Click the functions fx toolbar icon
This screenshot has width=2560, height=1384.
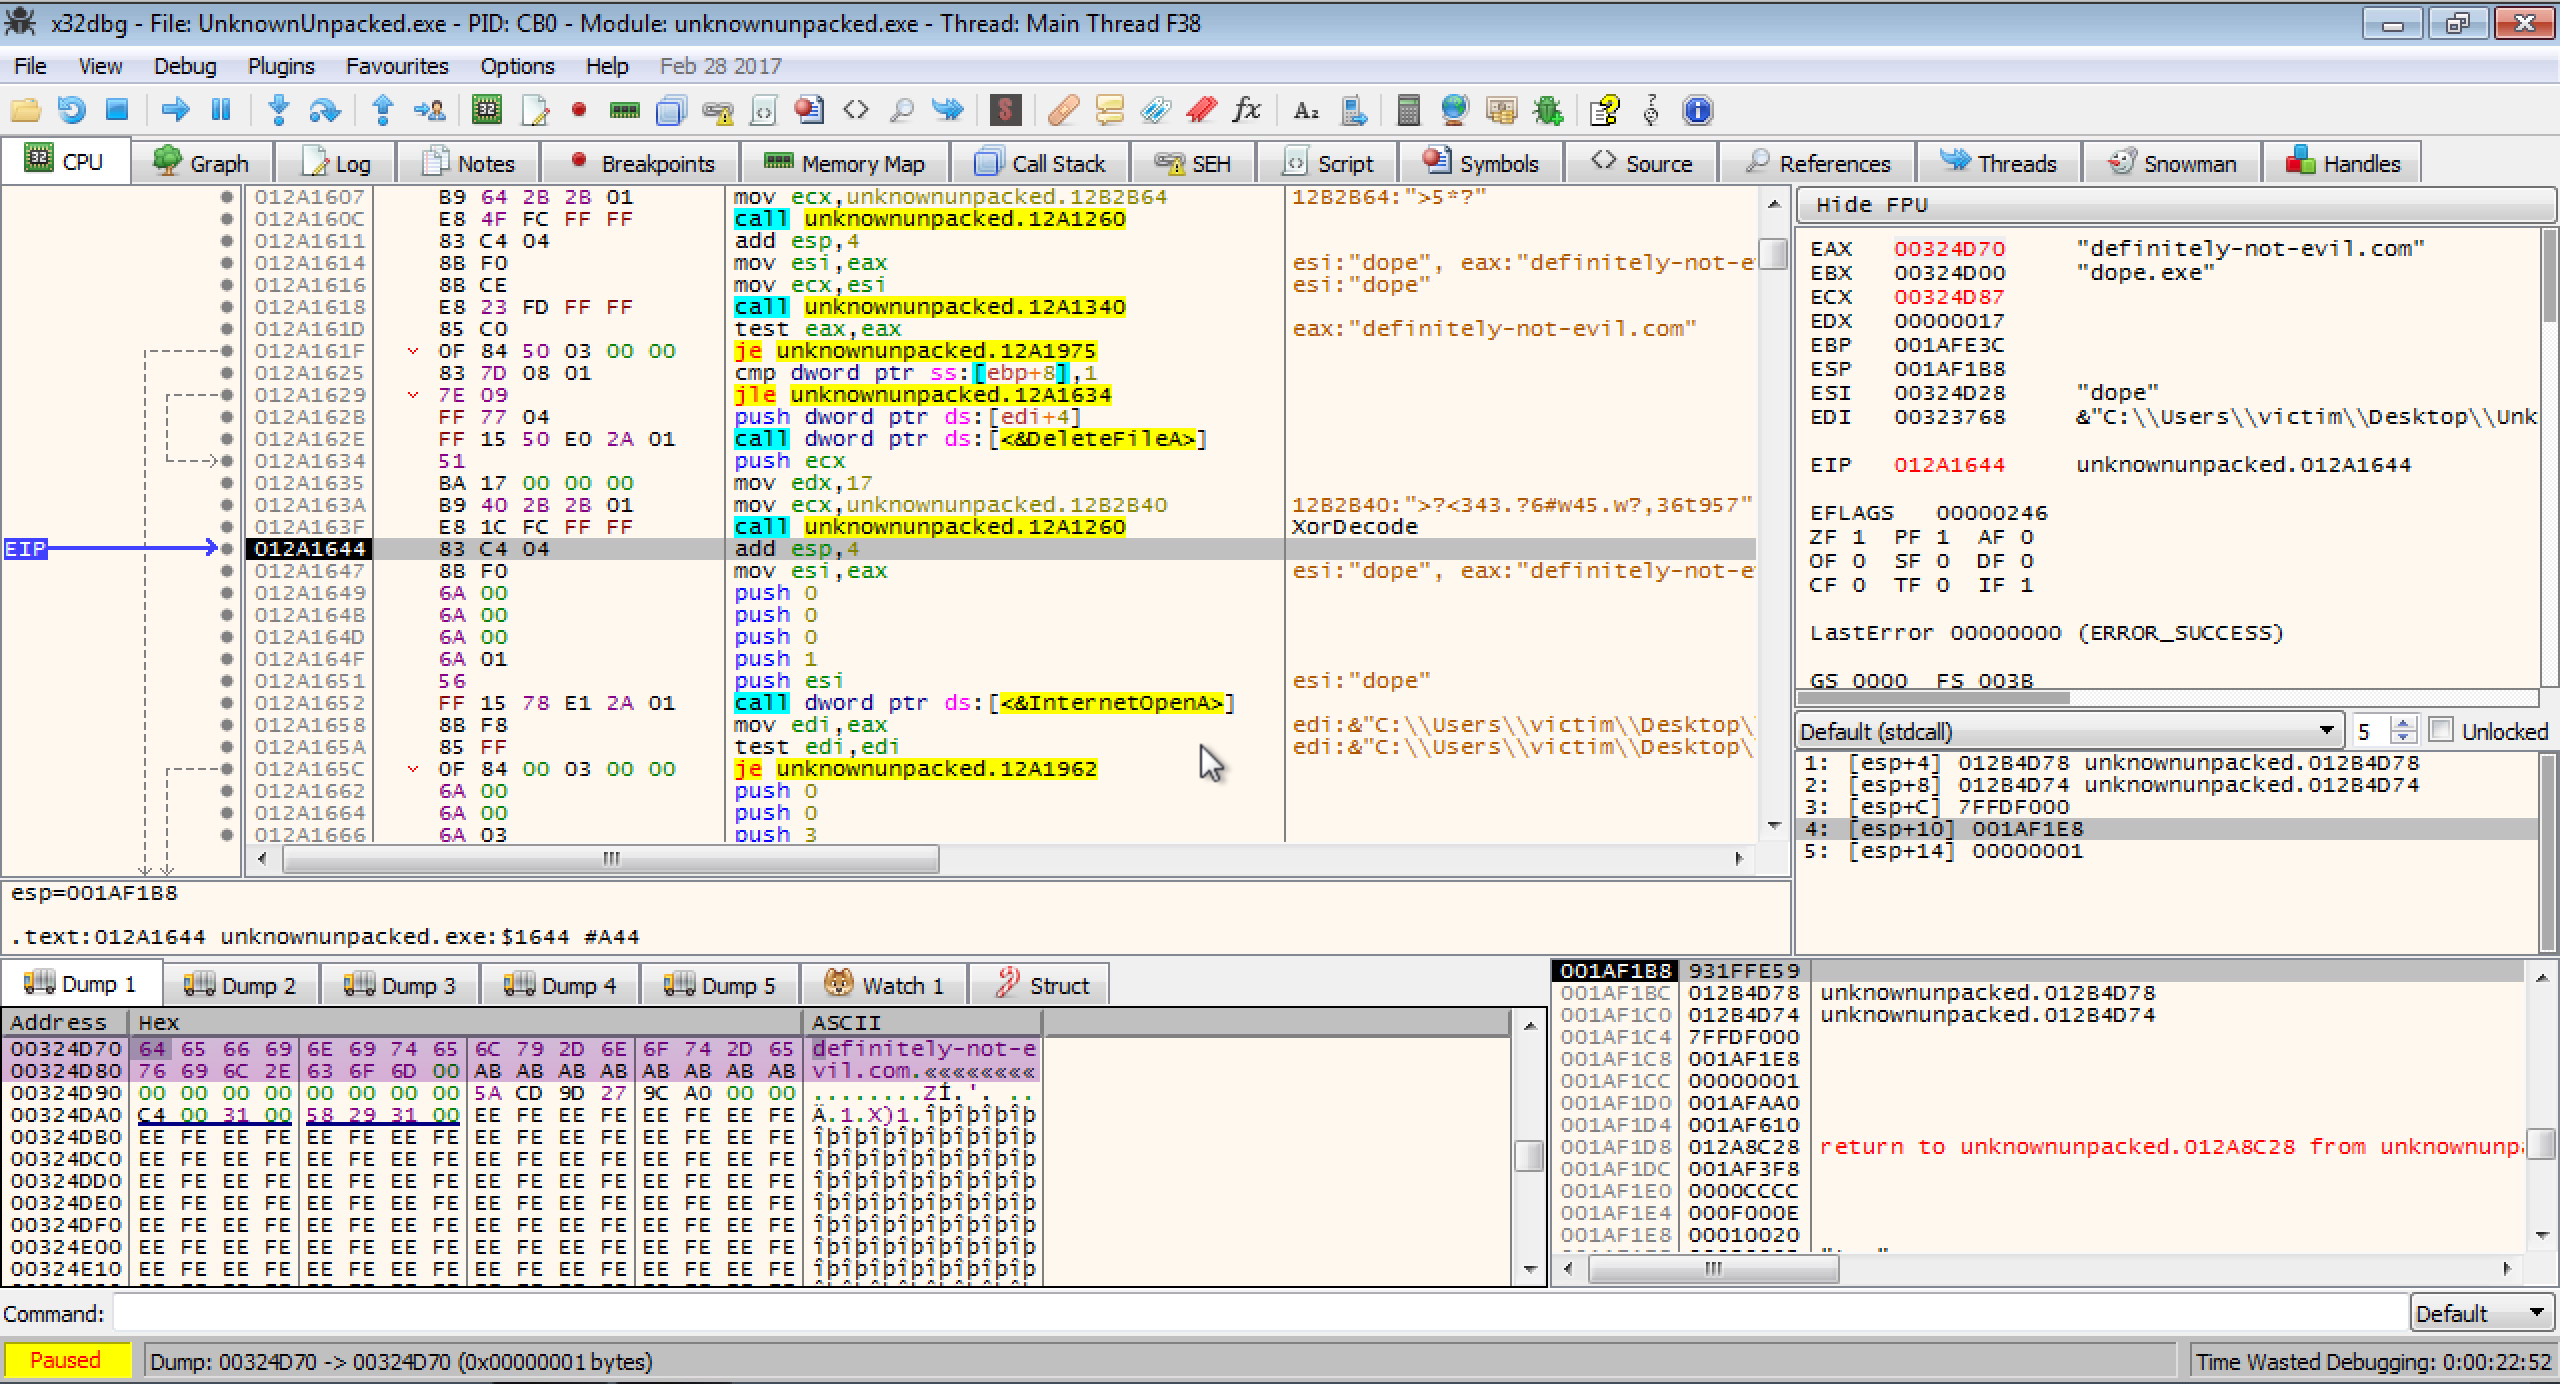(x=1247, y=110)
